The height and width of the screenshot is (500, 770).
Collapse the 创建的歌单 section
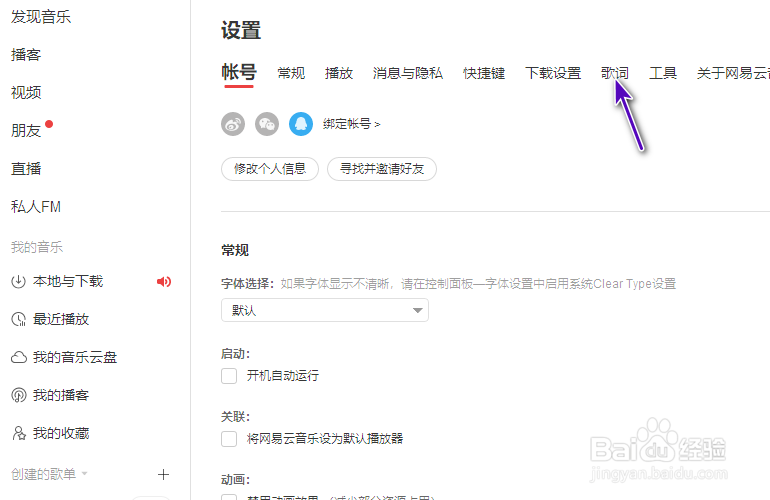point(49,474)
